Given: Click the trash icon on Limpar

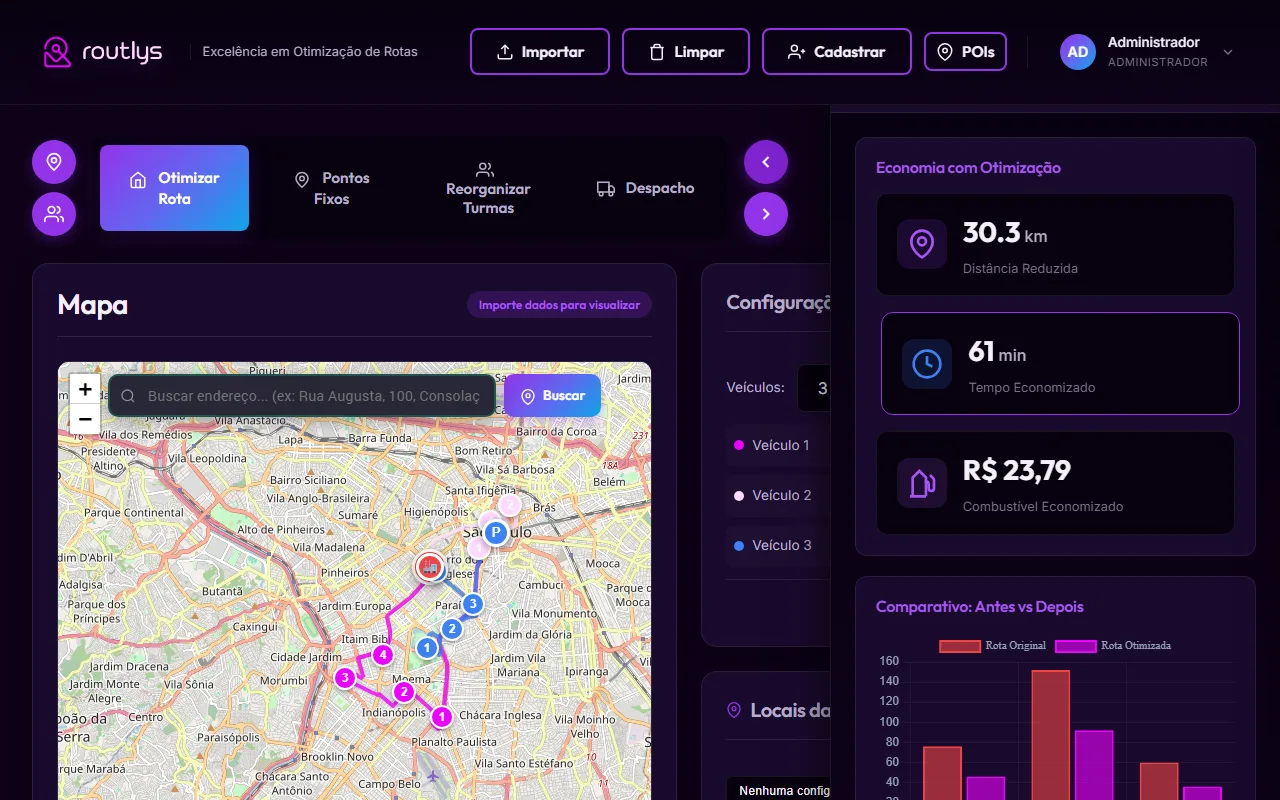Looking at the screenshot, I should coord(657,52).
